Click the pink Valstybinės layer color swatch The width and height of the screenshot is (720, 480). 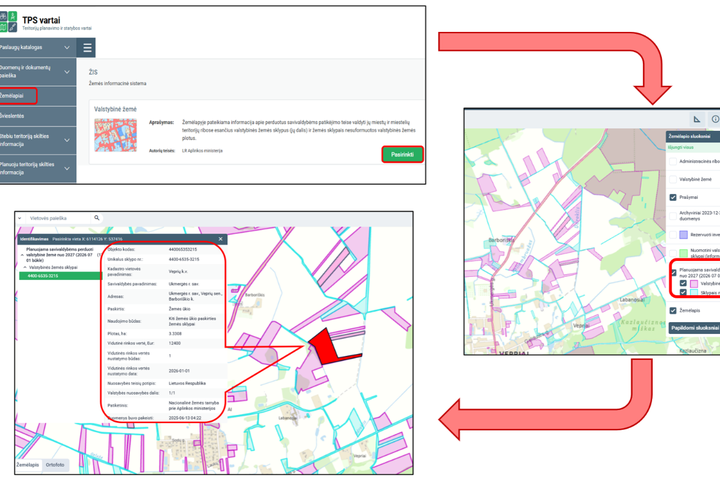693,284
